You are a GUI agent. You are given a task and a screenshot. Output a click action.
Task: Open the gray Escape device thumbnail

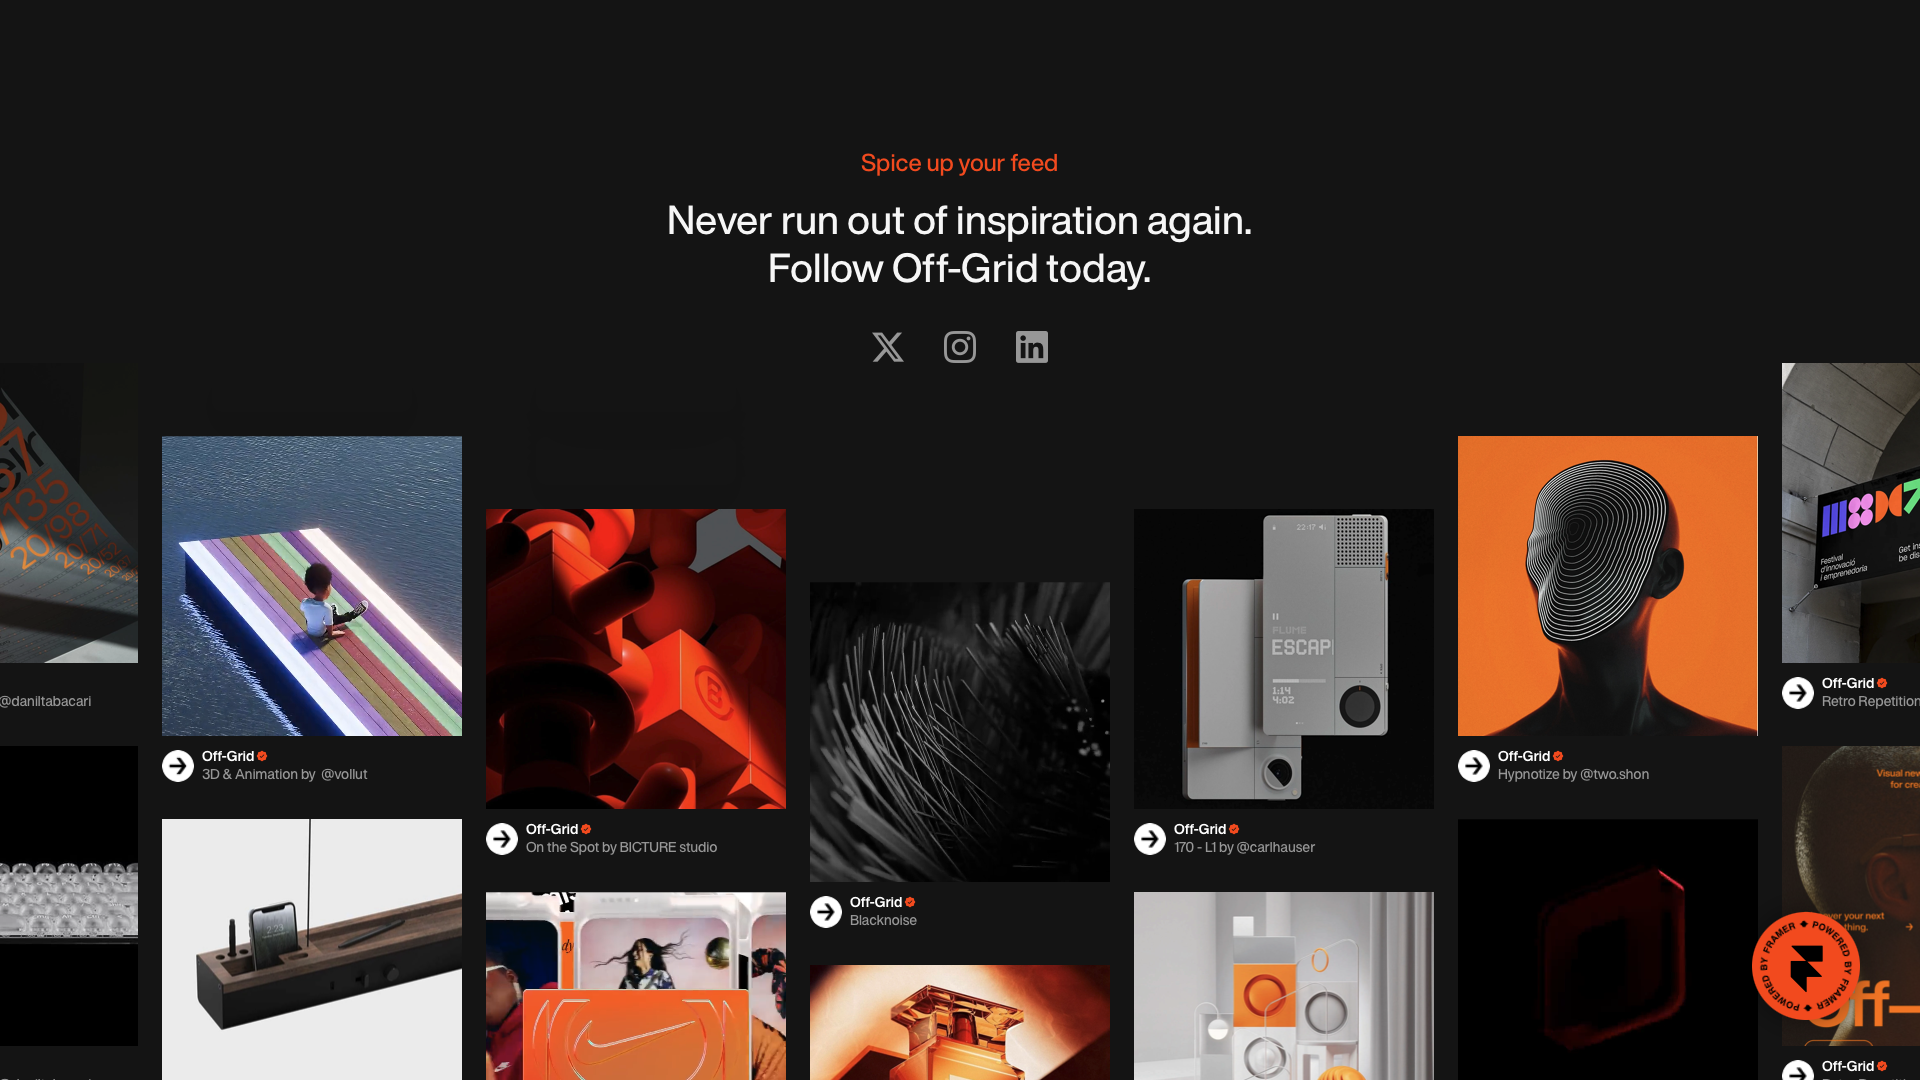click(1284, 659)
